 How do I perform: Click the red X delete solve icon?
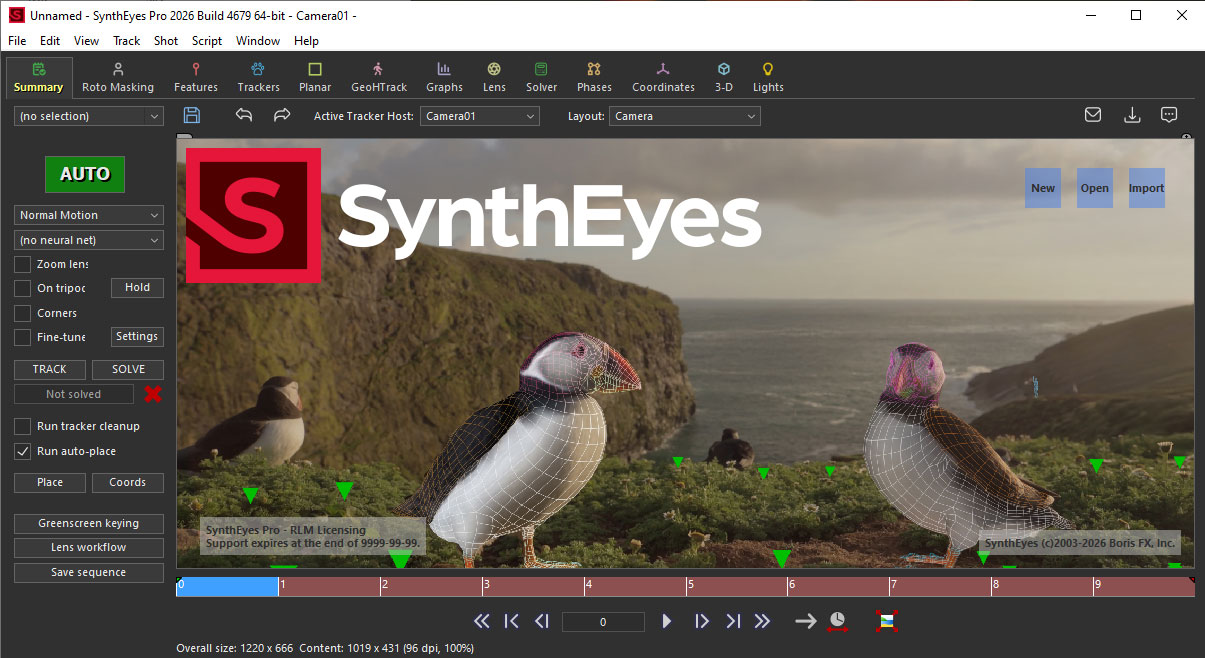point(152,394)
